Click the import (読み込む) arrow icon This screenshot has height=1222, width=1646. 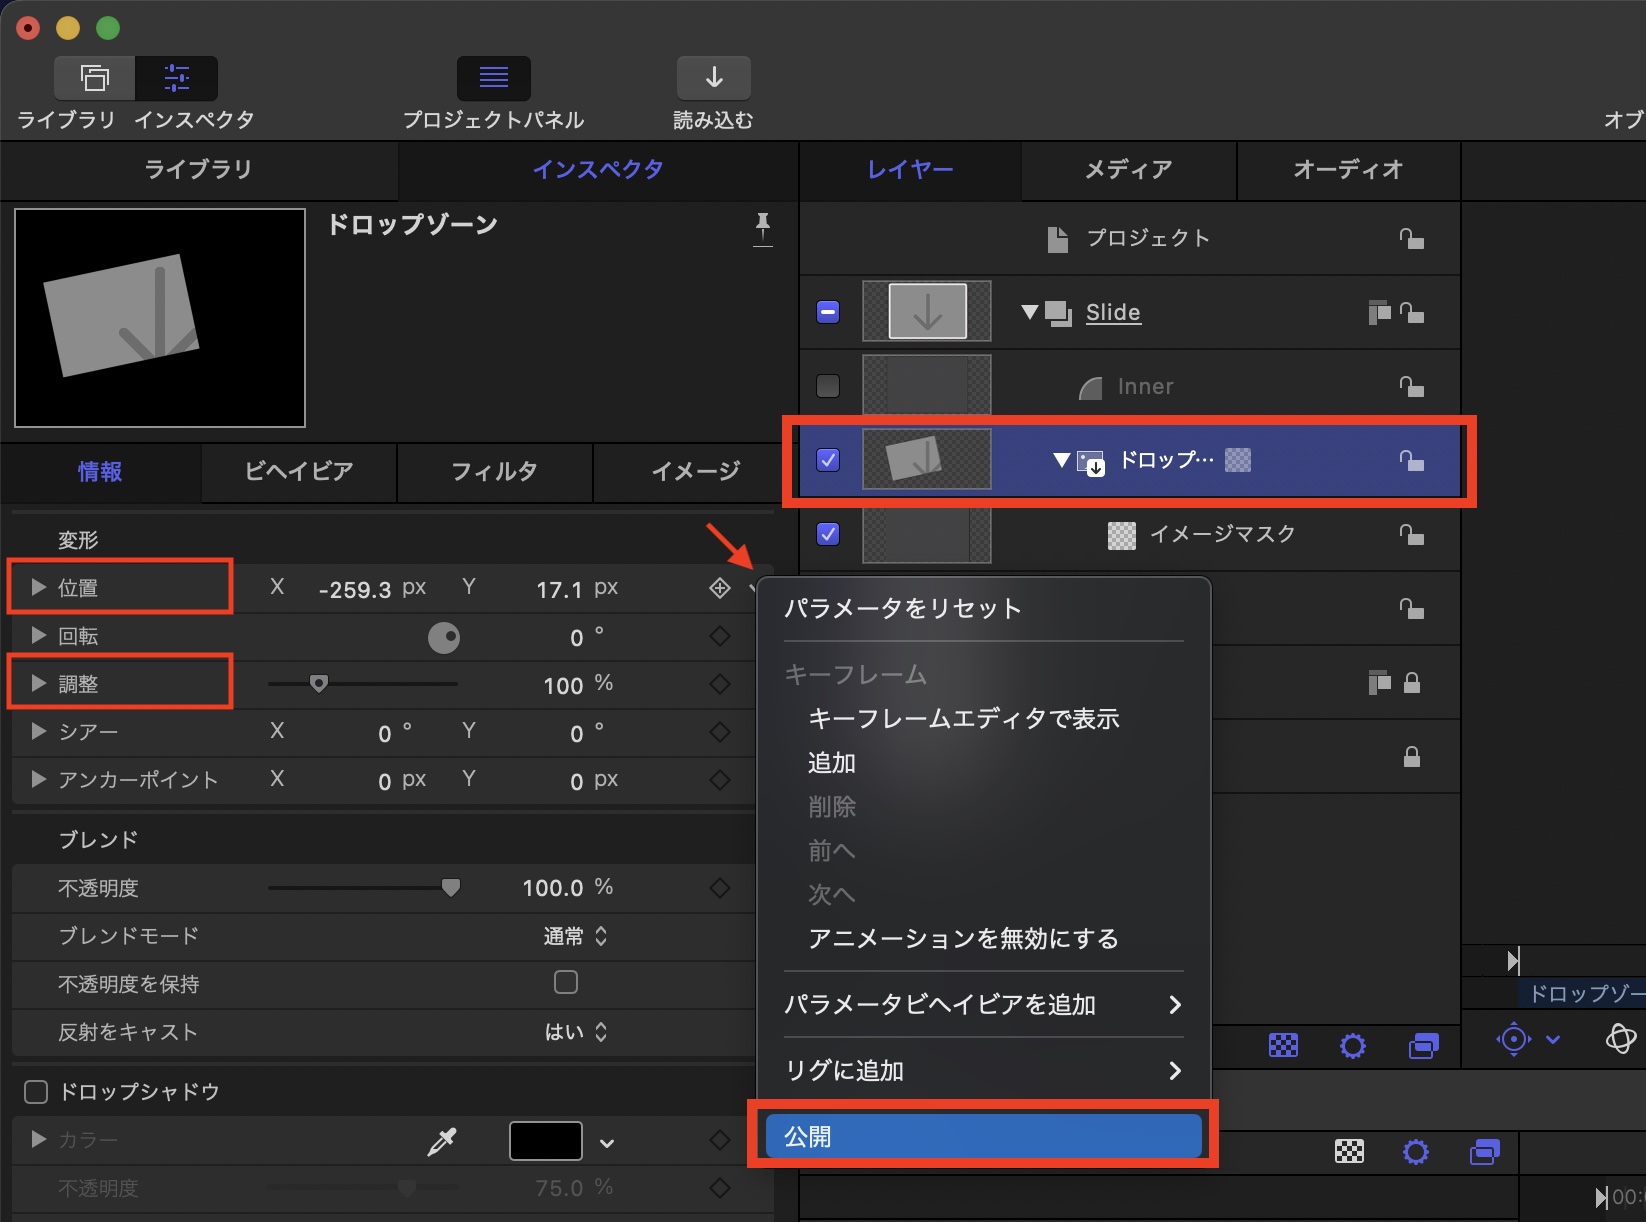click(713, 78)
